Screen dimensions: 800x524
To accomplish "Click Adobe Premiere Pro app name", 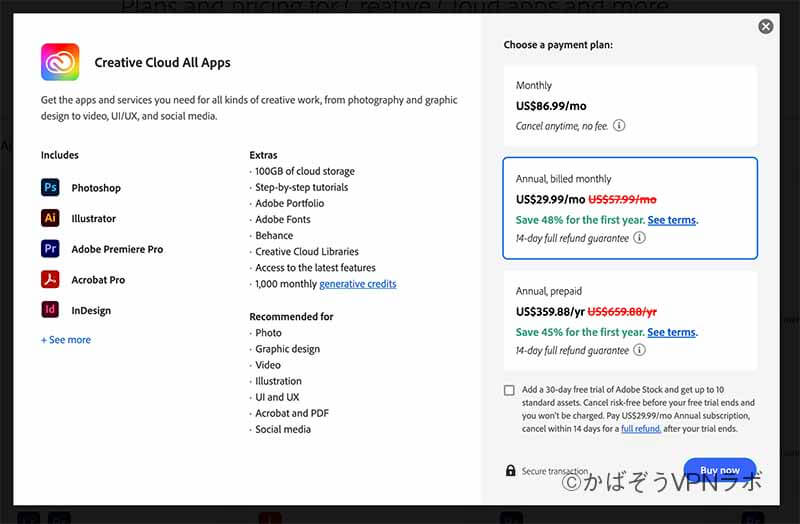I will (117, 249).
